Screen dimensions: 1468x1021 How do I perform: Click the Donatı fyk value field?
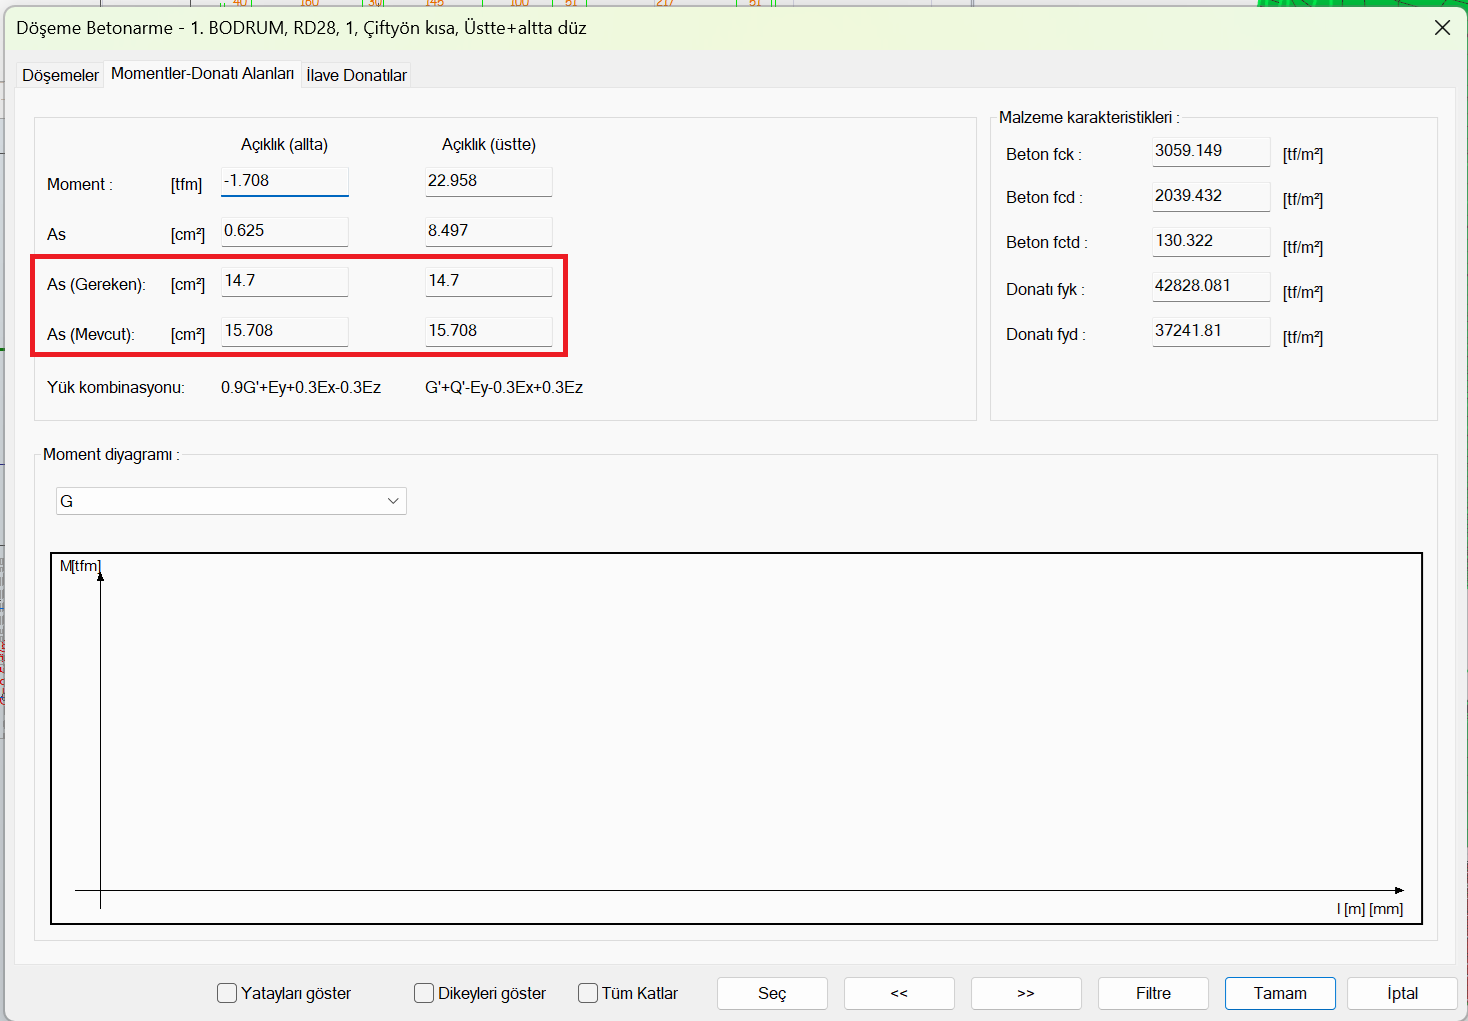point(1211,286)
